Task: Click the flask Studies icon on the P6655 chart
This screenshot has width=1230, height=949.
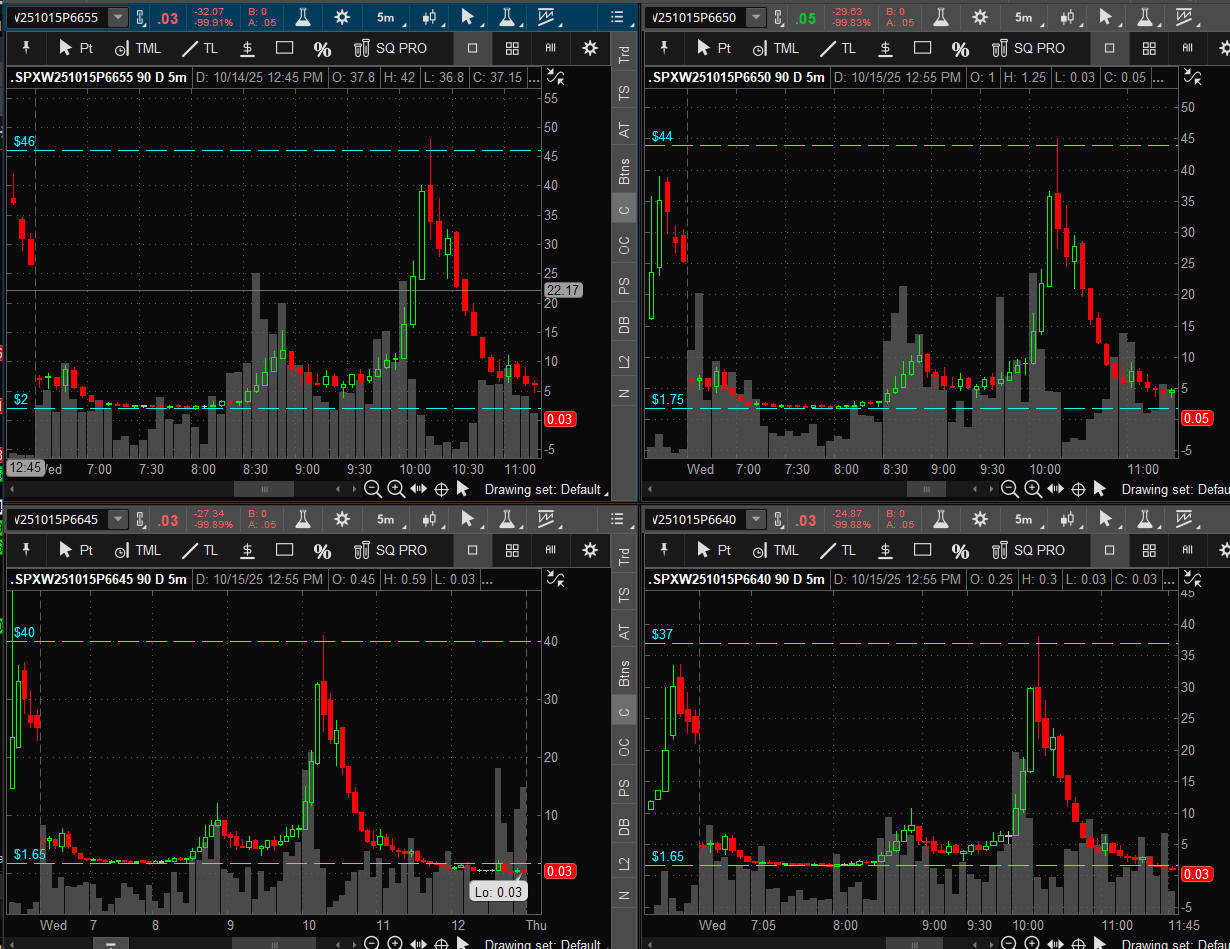Action: click(x=301, y=17)
